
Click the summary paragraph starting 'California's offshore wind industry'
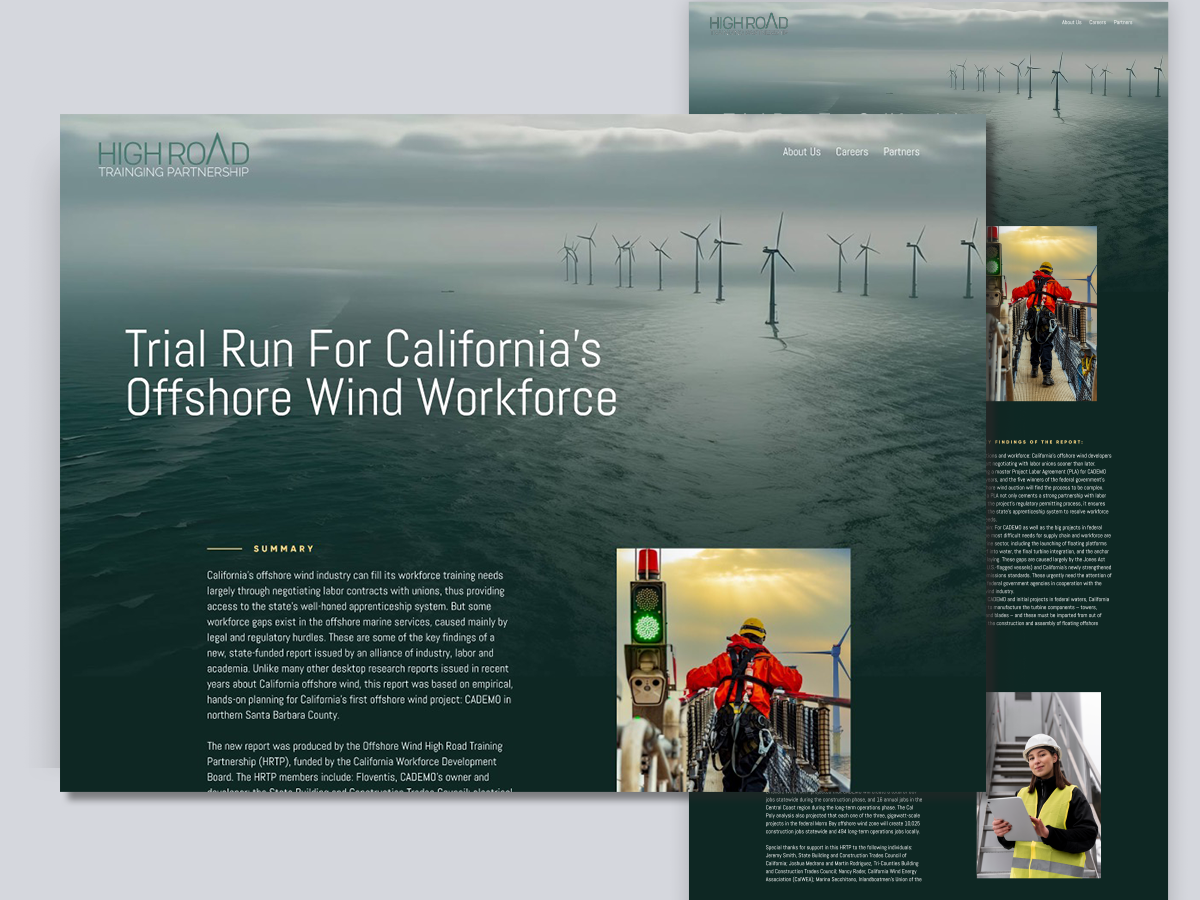tap(359, 645)
